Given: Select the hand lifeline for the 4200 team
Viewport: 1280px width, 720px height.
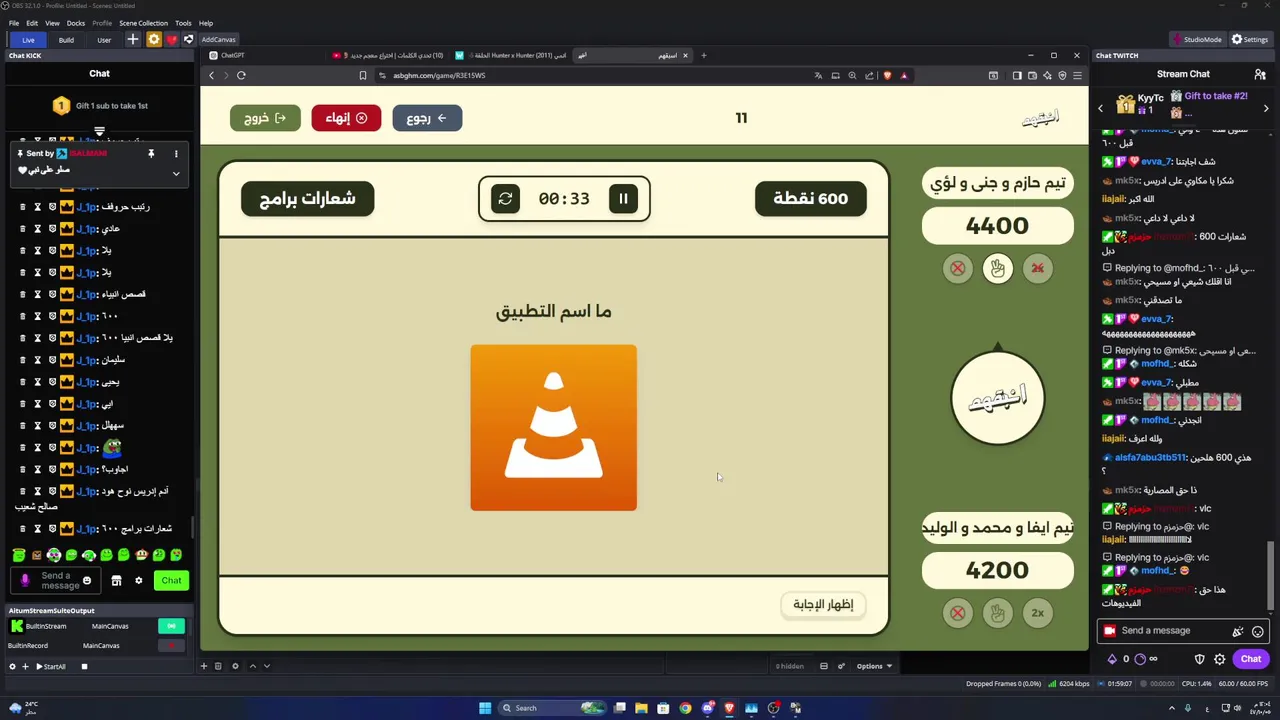Looking at the screenshot, I should tap(997, 613).
